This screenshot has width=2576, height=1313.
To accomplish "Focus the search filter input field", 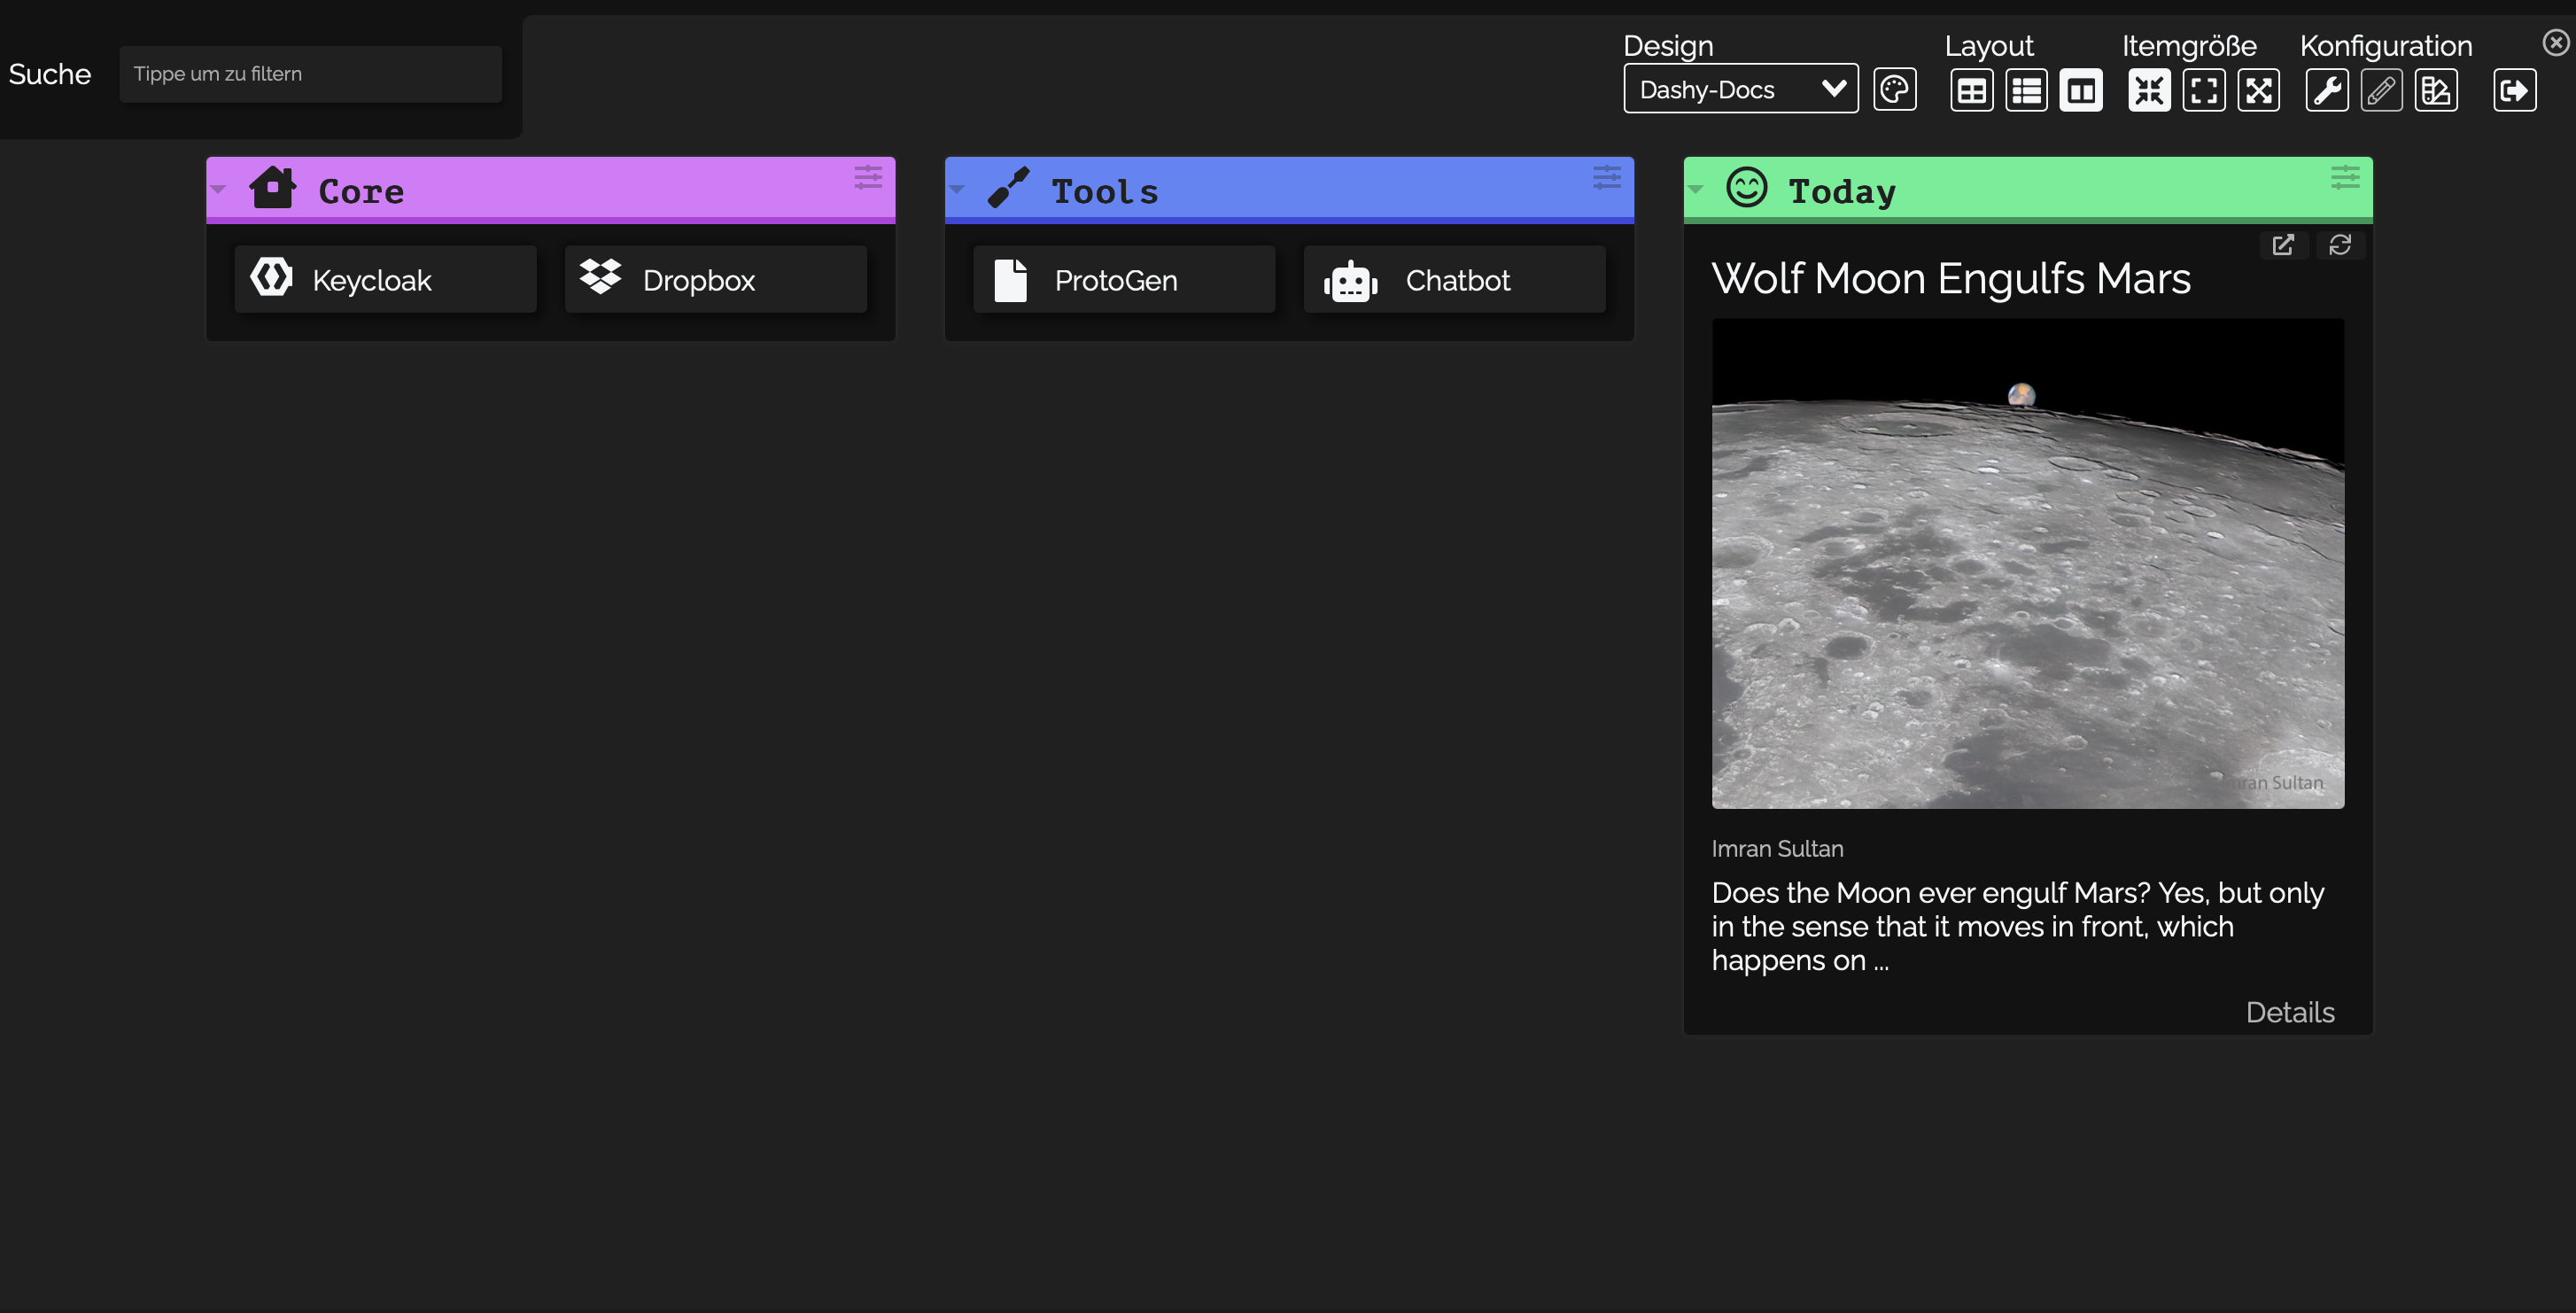I will [310, 74].
